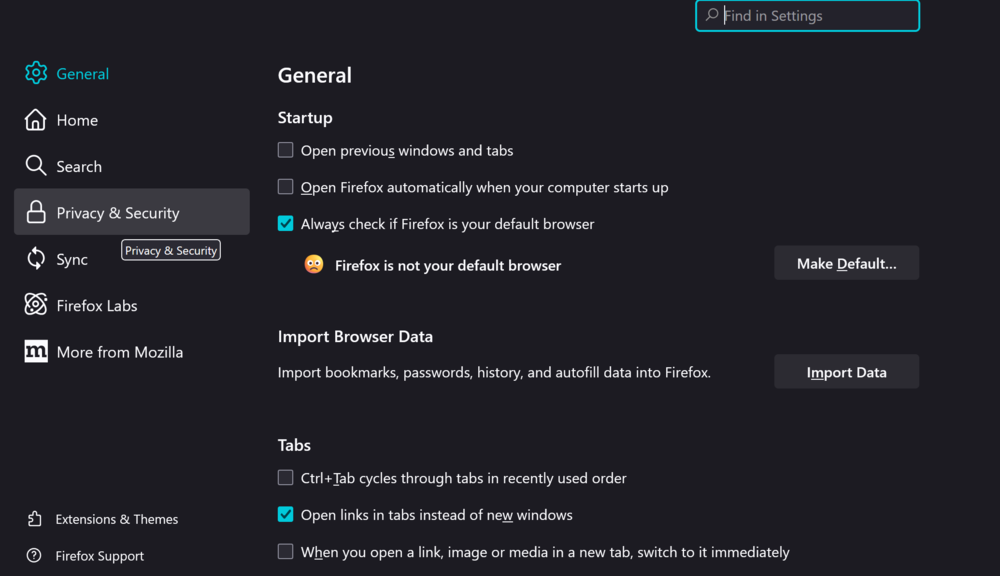Check Open Firefox automatically at computer startup
The image size is (1000, 576).
point(285,187)
